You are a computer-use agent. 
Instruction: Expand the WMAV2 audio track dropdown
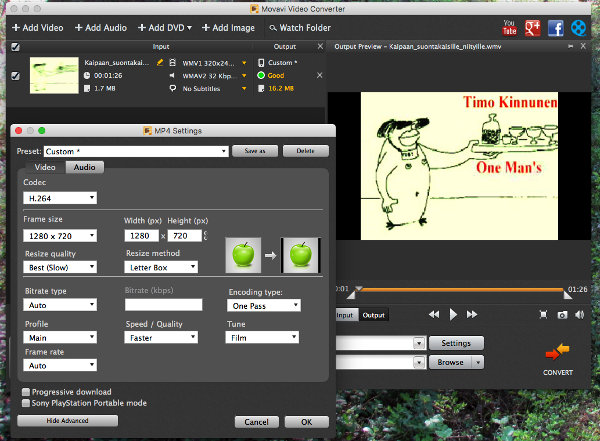pyautogui.click(x=244, y=76)
